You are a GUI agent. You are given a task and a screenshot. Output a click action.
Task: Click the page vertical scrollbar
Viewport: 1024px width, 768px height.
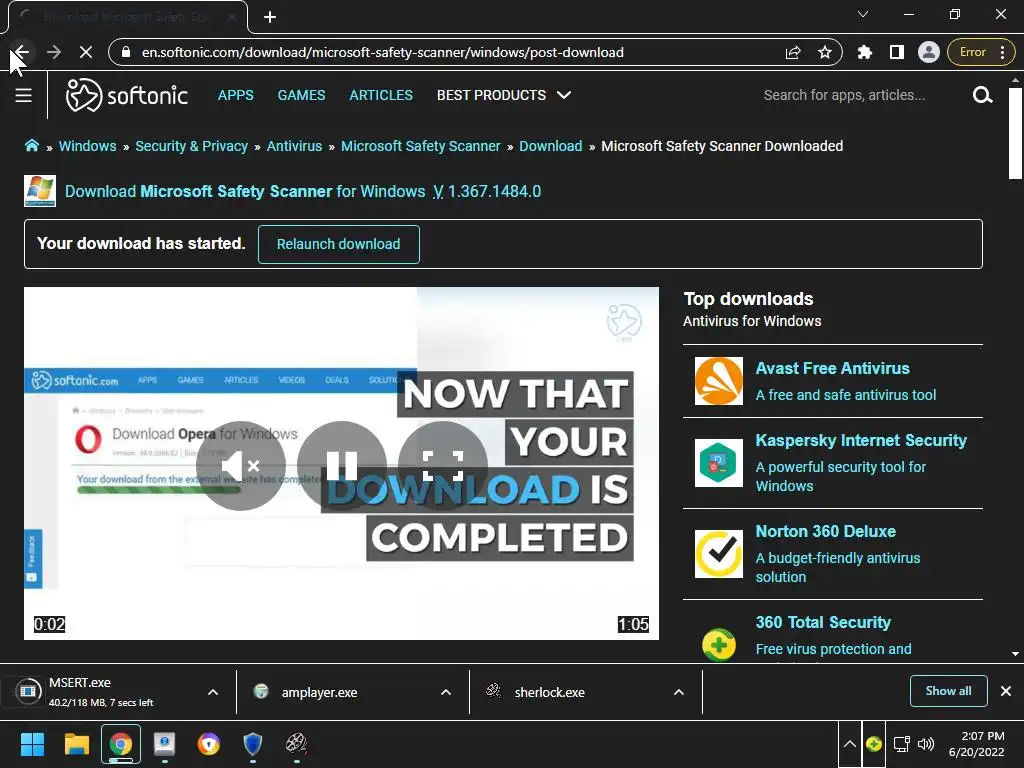click(1015, 133)
